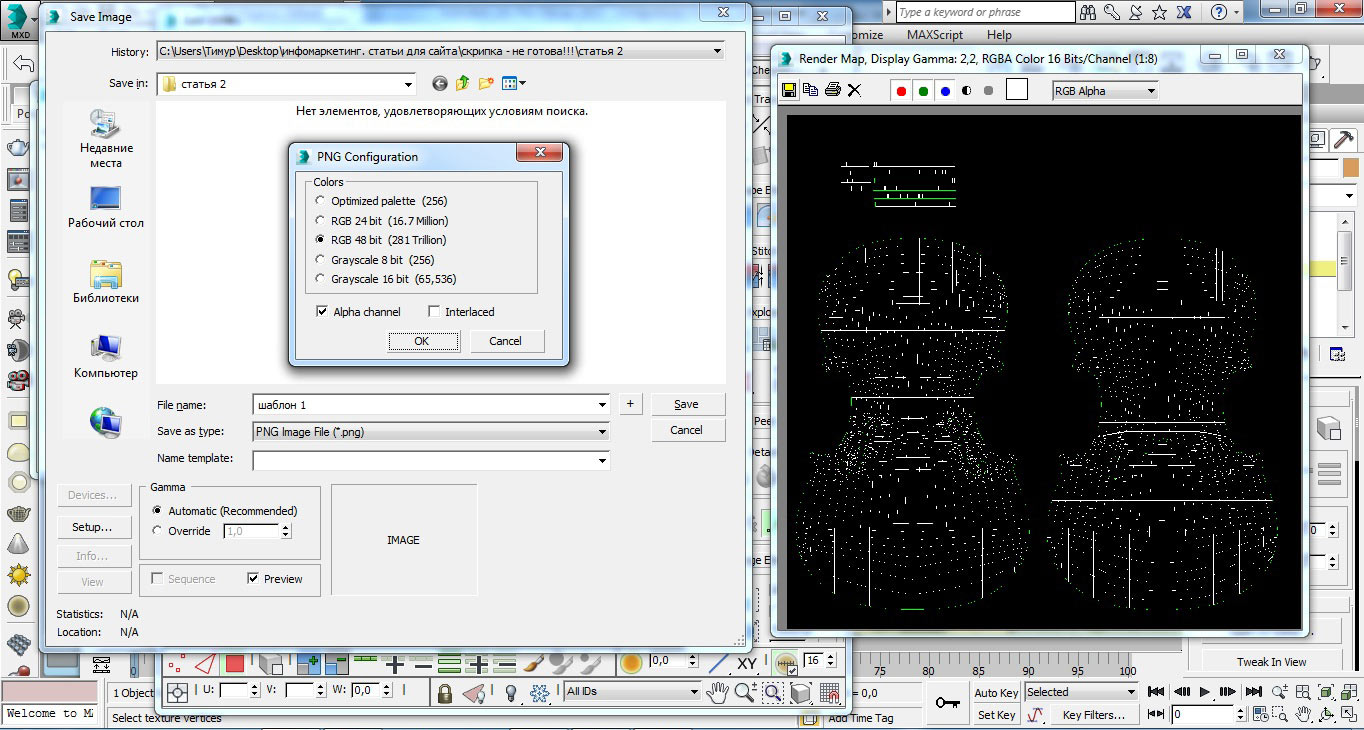The image size is (1364, 730).
Task: Enable the red channel in Render Map
Action: coord(901,91)
